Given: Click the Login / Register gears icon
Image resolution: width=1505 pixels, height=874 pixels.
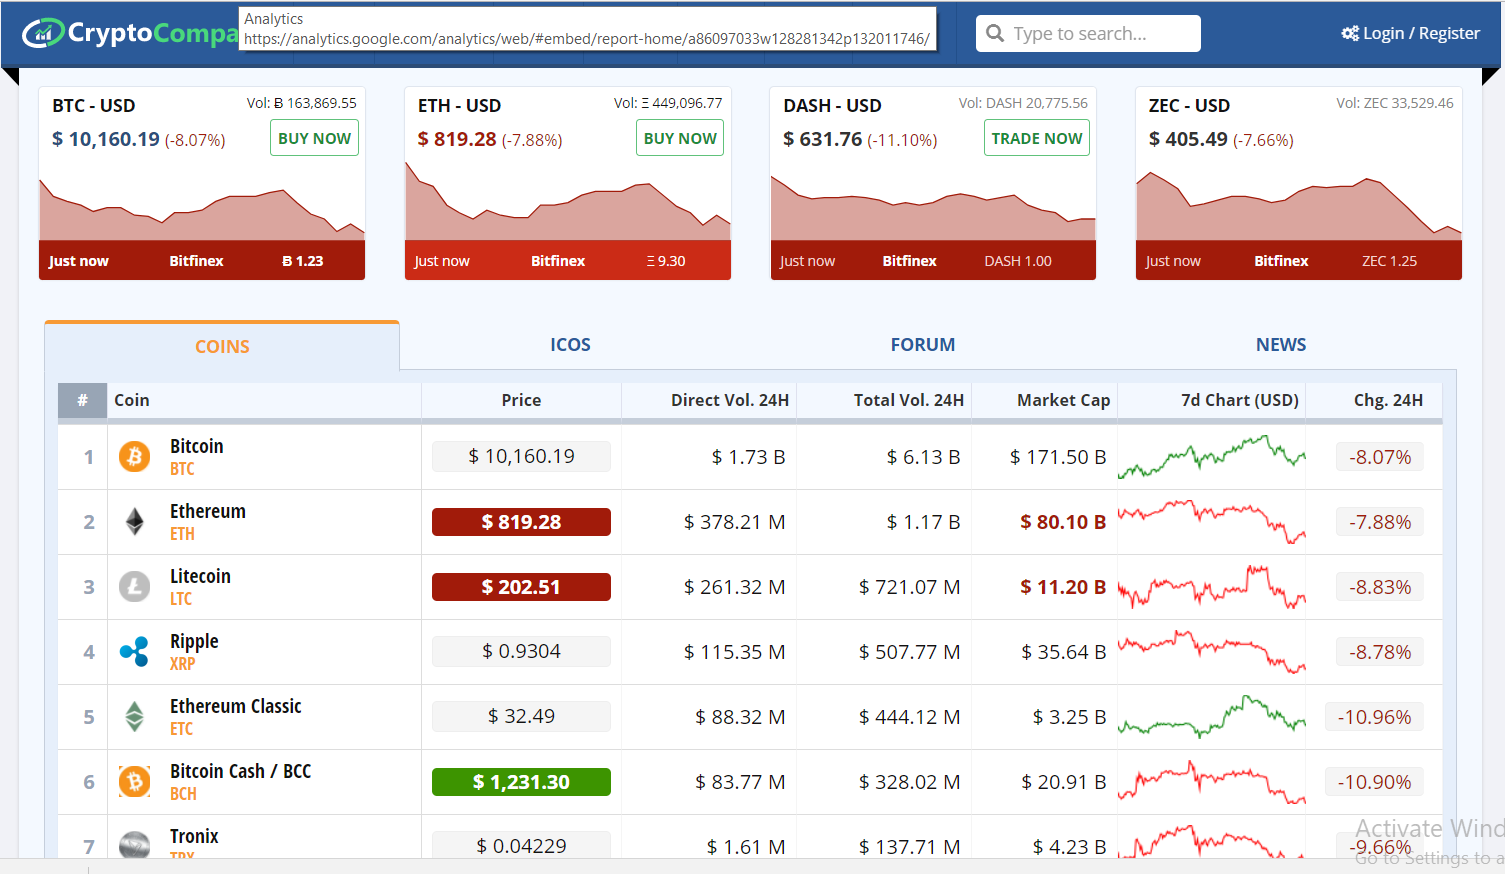Looking at the screenshot, I should click(x=1350, y=33).
